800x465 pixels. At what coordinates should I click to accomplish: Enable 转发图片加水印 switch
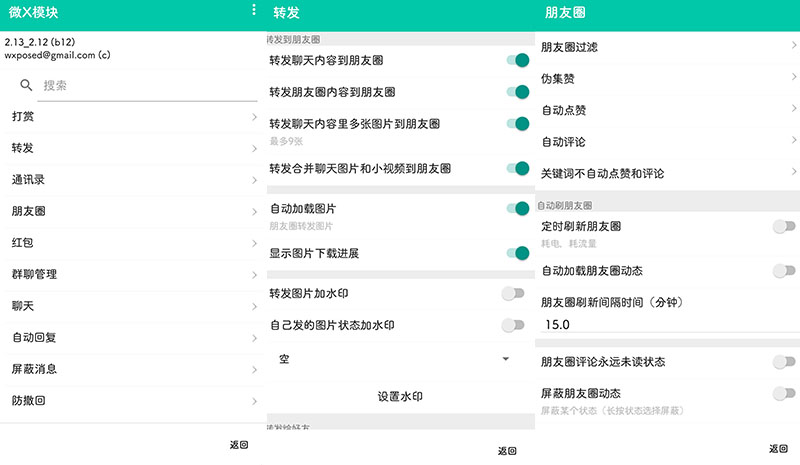pyautogui.click(x=512, y=293)
